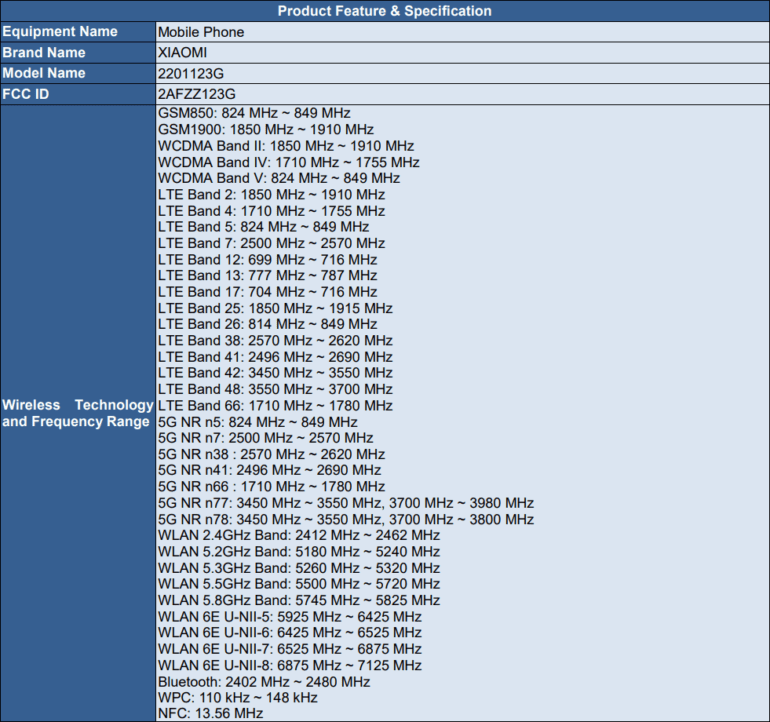Select the '5G NR n77' frequency line
This screenshot has width=770, height=722.
[x=346, y=503]
